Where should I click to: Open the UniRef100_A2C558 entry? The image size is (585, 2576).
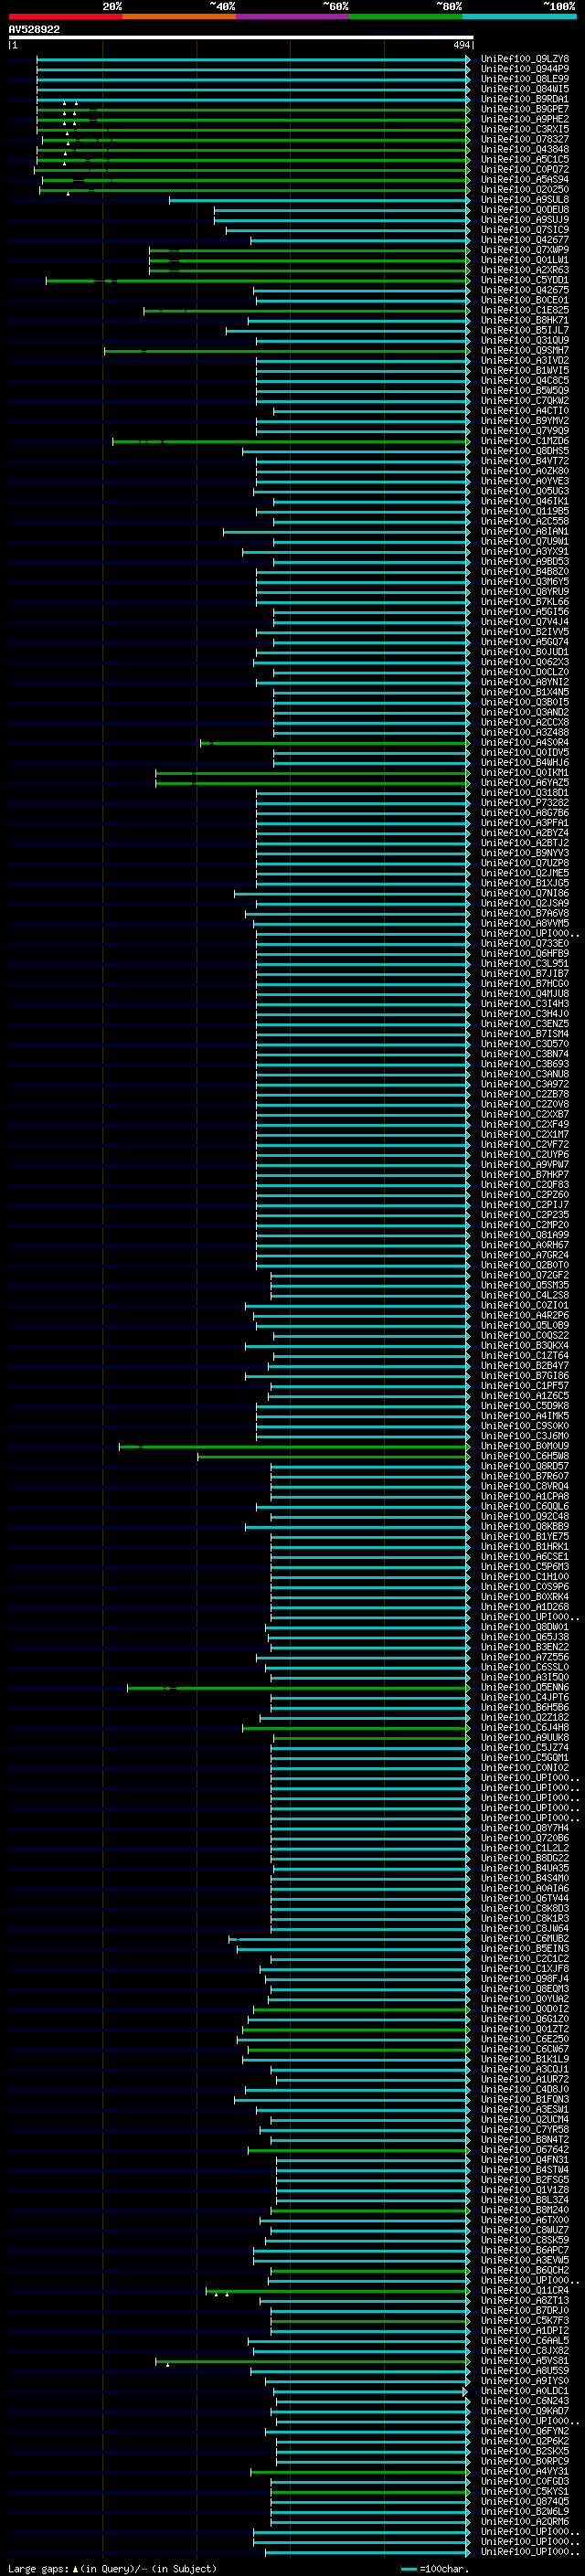pos(525,521)
